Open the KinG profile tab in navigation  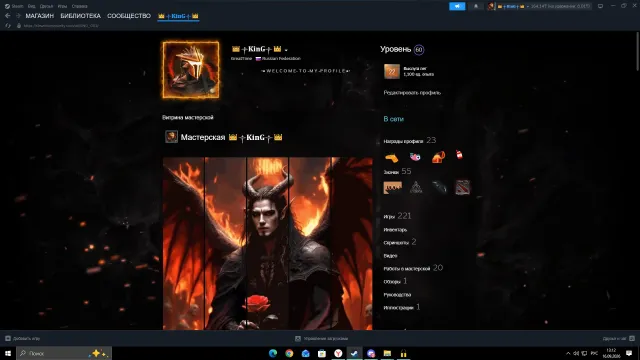[x=178, y=16]
